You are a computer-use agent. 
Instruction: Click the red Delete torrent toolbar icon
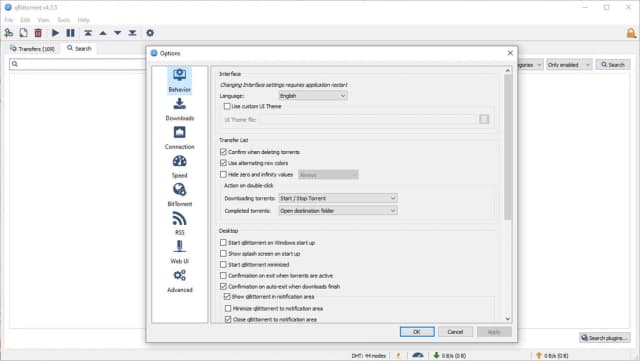point(38,33)
